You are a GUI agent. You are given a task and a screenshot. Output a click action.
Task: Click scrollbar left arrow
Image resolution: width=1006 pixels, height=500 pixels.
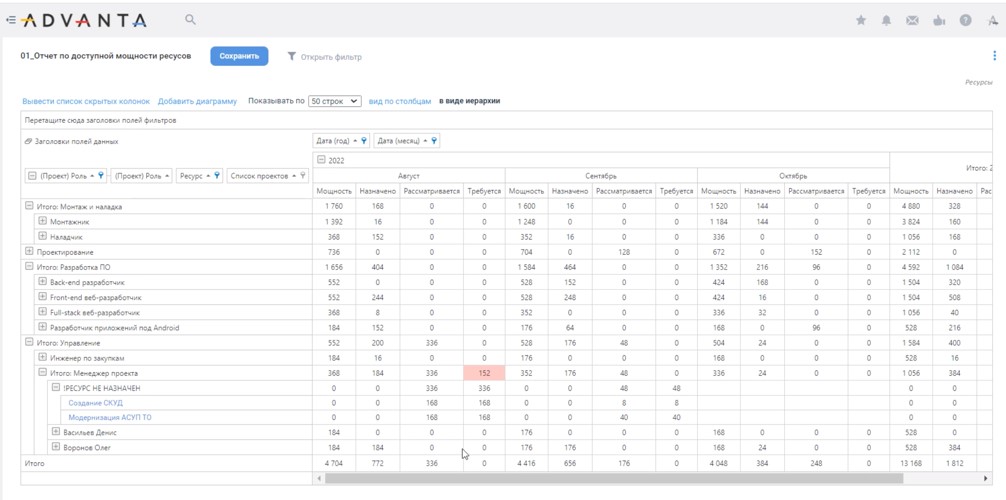(318, 479)
